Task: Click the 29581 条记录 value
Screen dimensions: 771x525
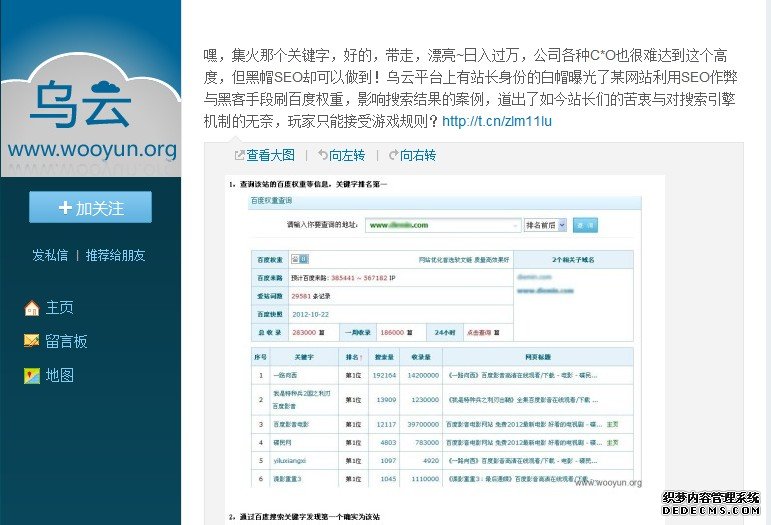Action: (x=310, y=296)
